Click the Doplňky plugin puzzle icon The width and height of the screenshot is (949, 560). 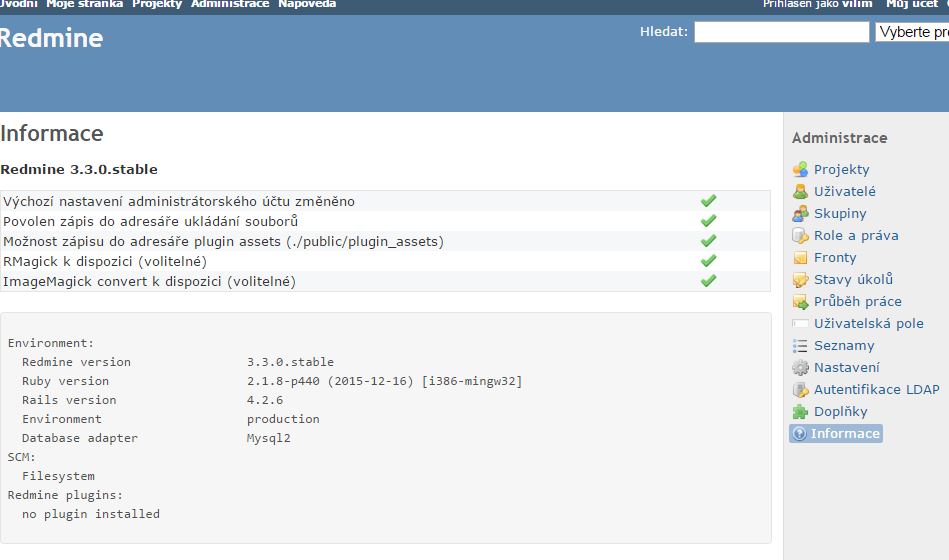pyautogui.click(x=800, y=412)
